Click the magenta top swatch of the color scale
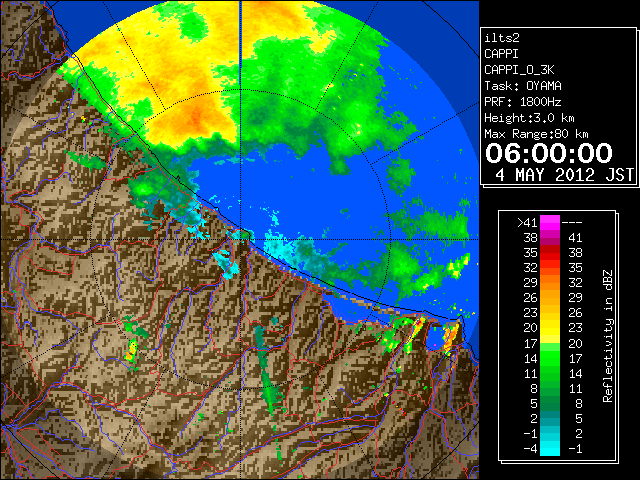640x480 pixels. coord(550,222)
